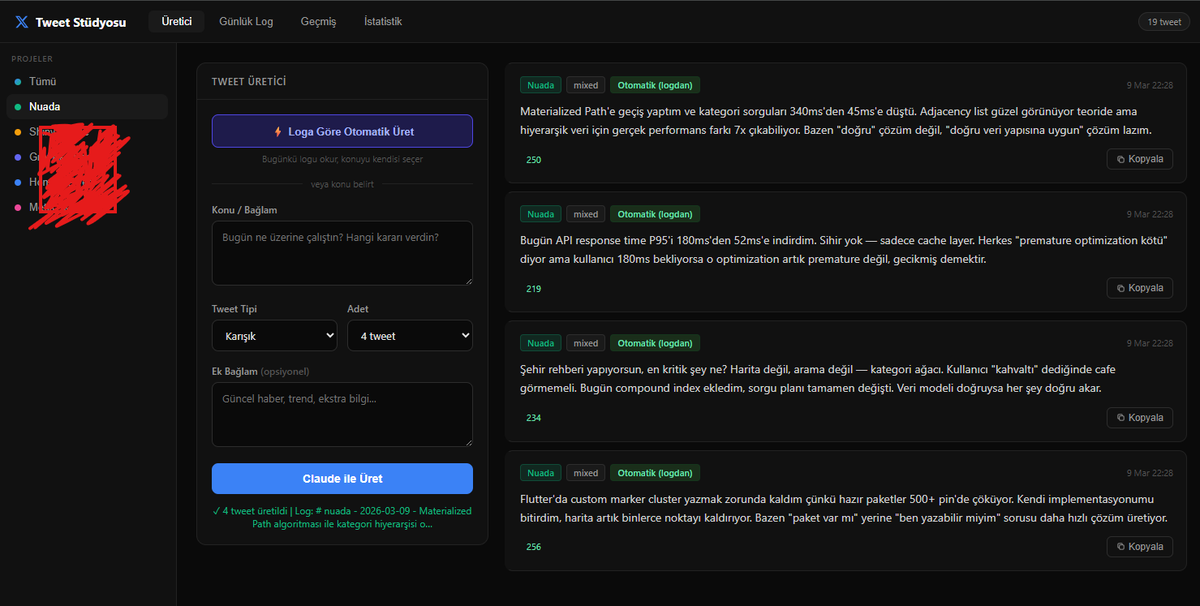Click the Flutter custom marker tweet text
1200x606 pixels.
point(843,508)
